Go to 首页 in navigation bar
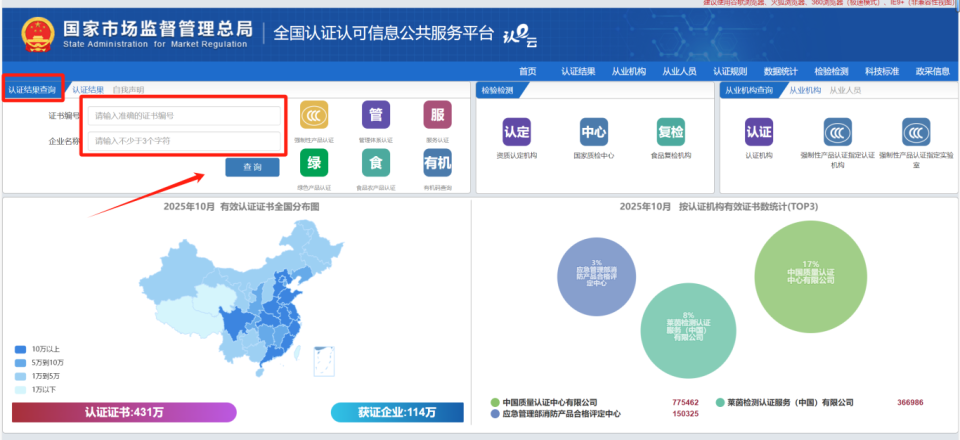This screenshot has height=440, width=960. point(527,72)
